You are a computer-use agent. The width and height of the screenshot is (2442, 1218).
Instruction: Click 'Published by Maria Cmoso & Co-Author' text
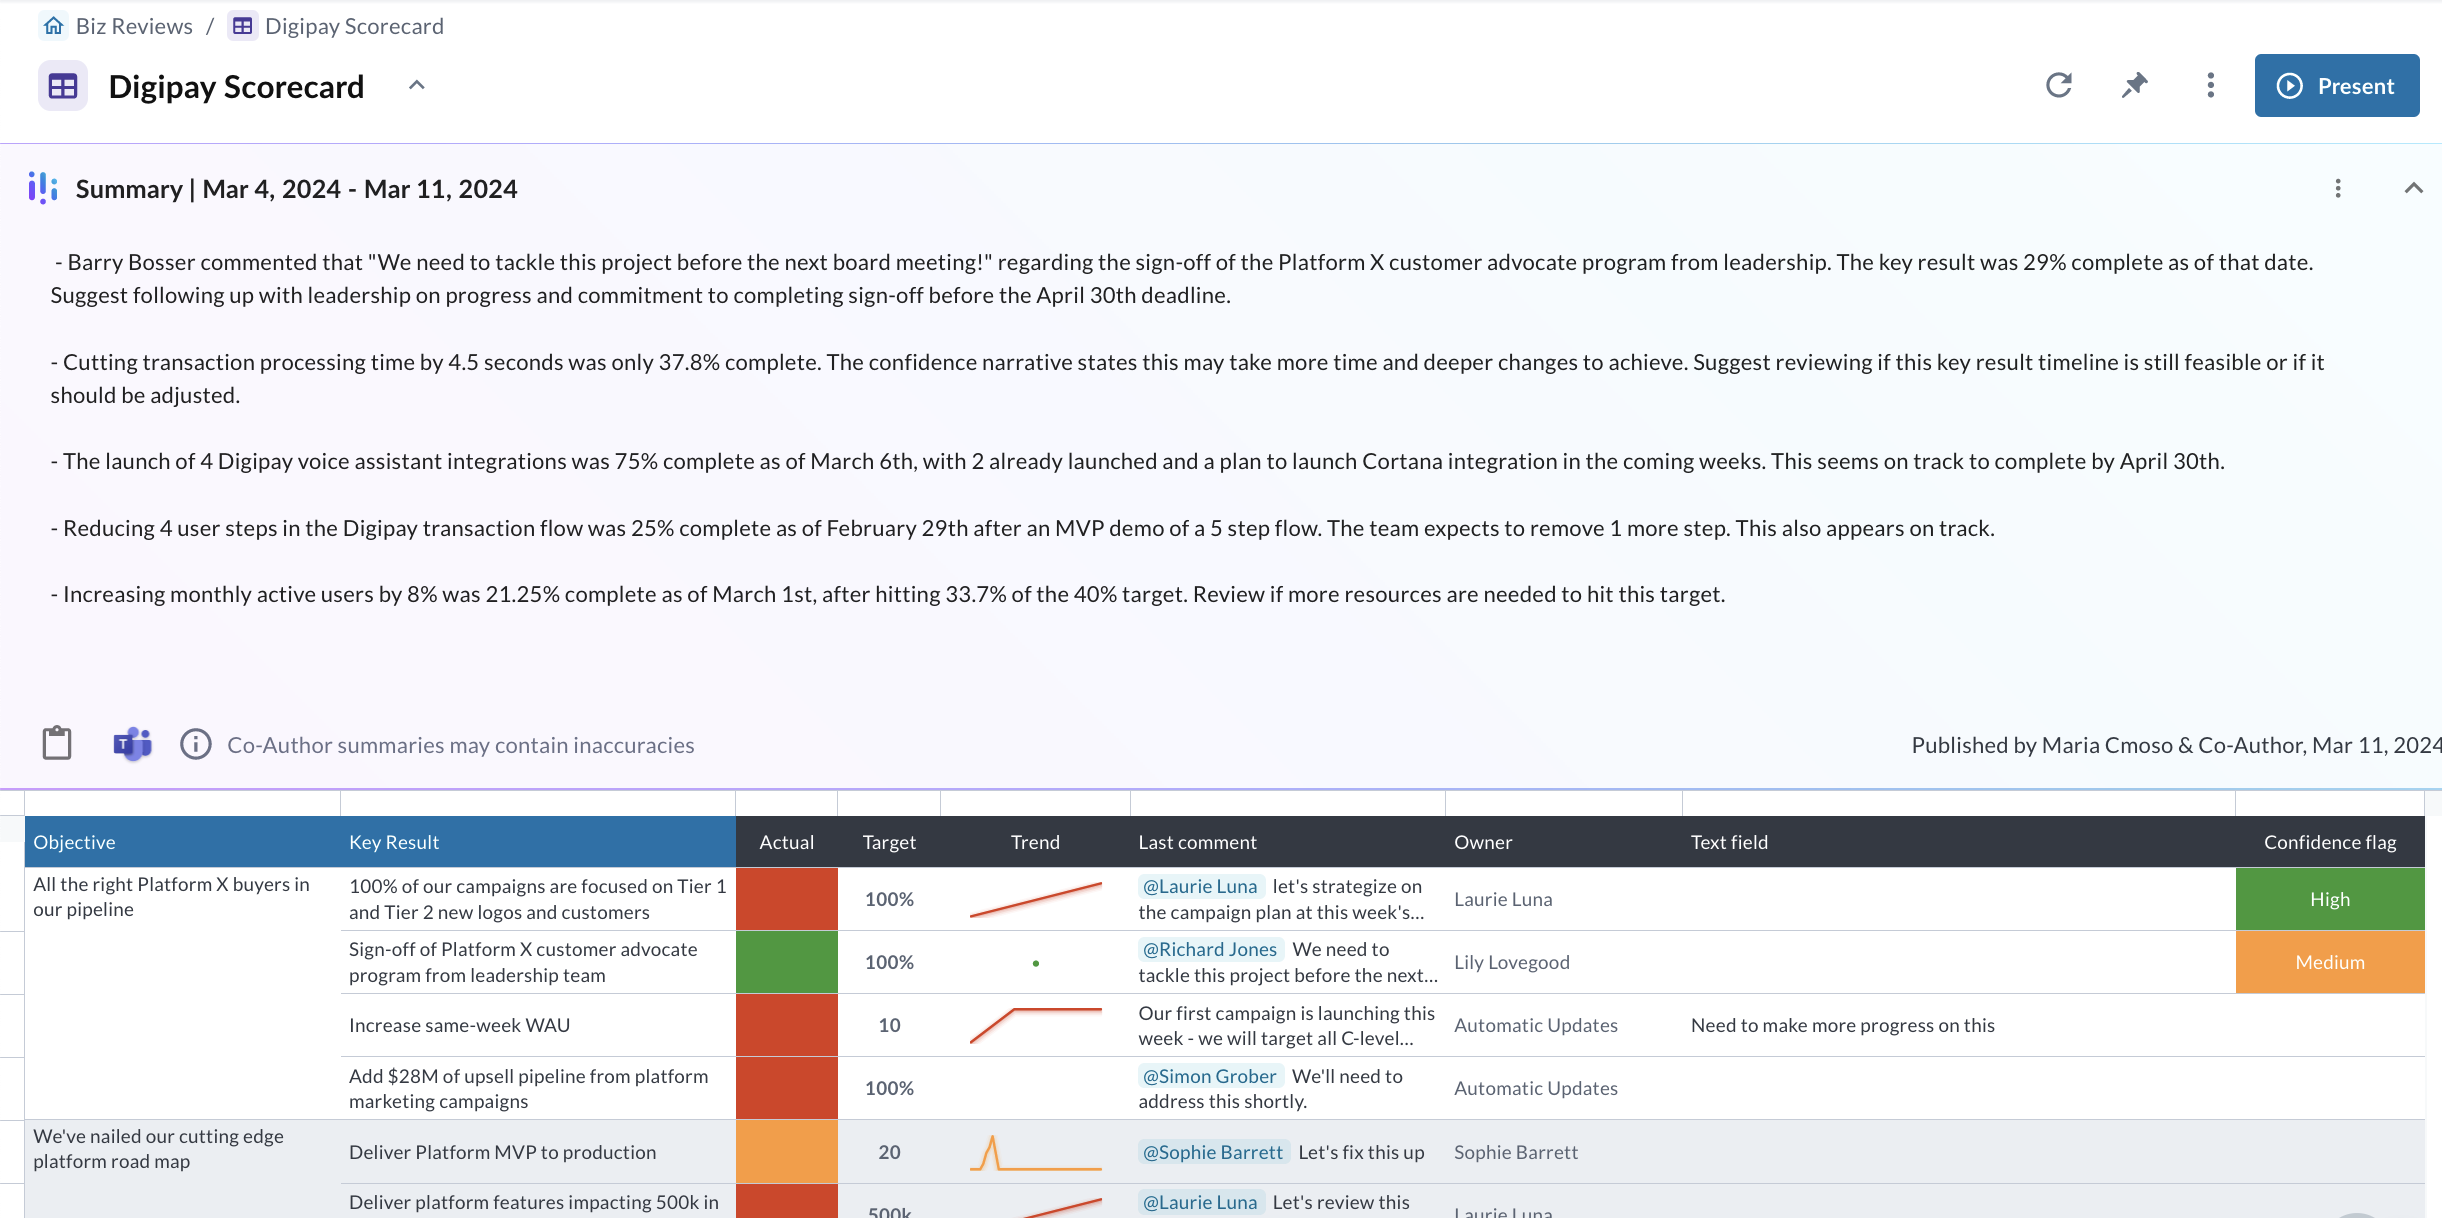[2175, 745]
